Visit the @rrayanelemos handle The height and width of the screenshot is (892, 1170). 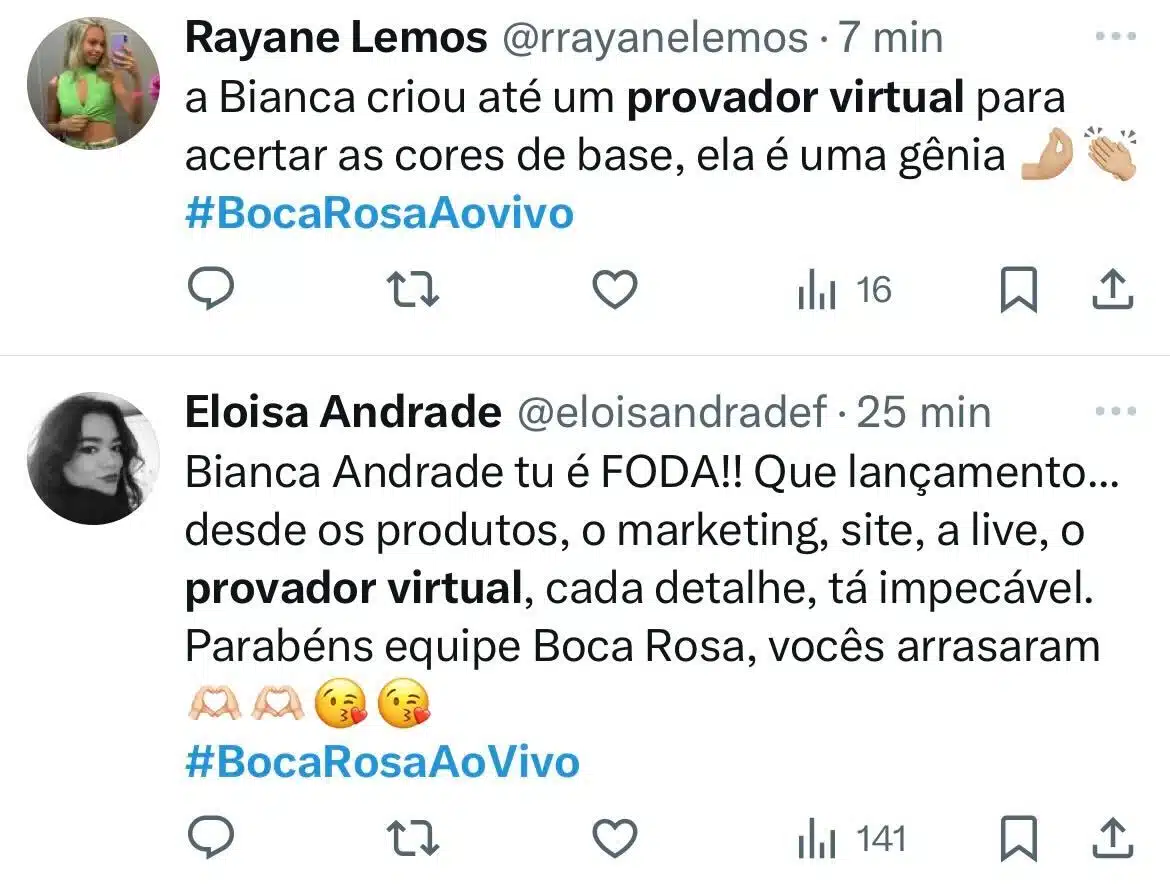(x=655, y=38)
